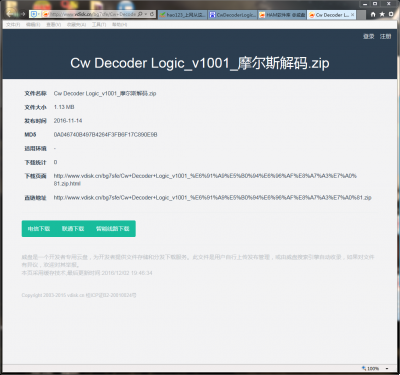
Task: Open the 收藏夹(A) menu
Action: pyautogui.click(x=76, y=25)
